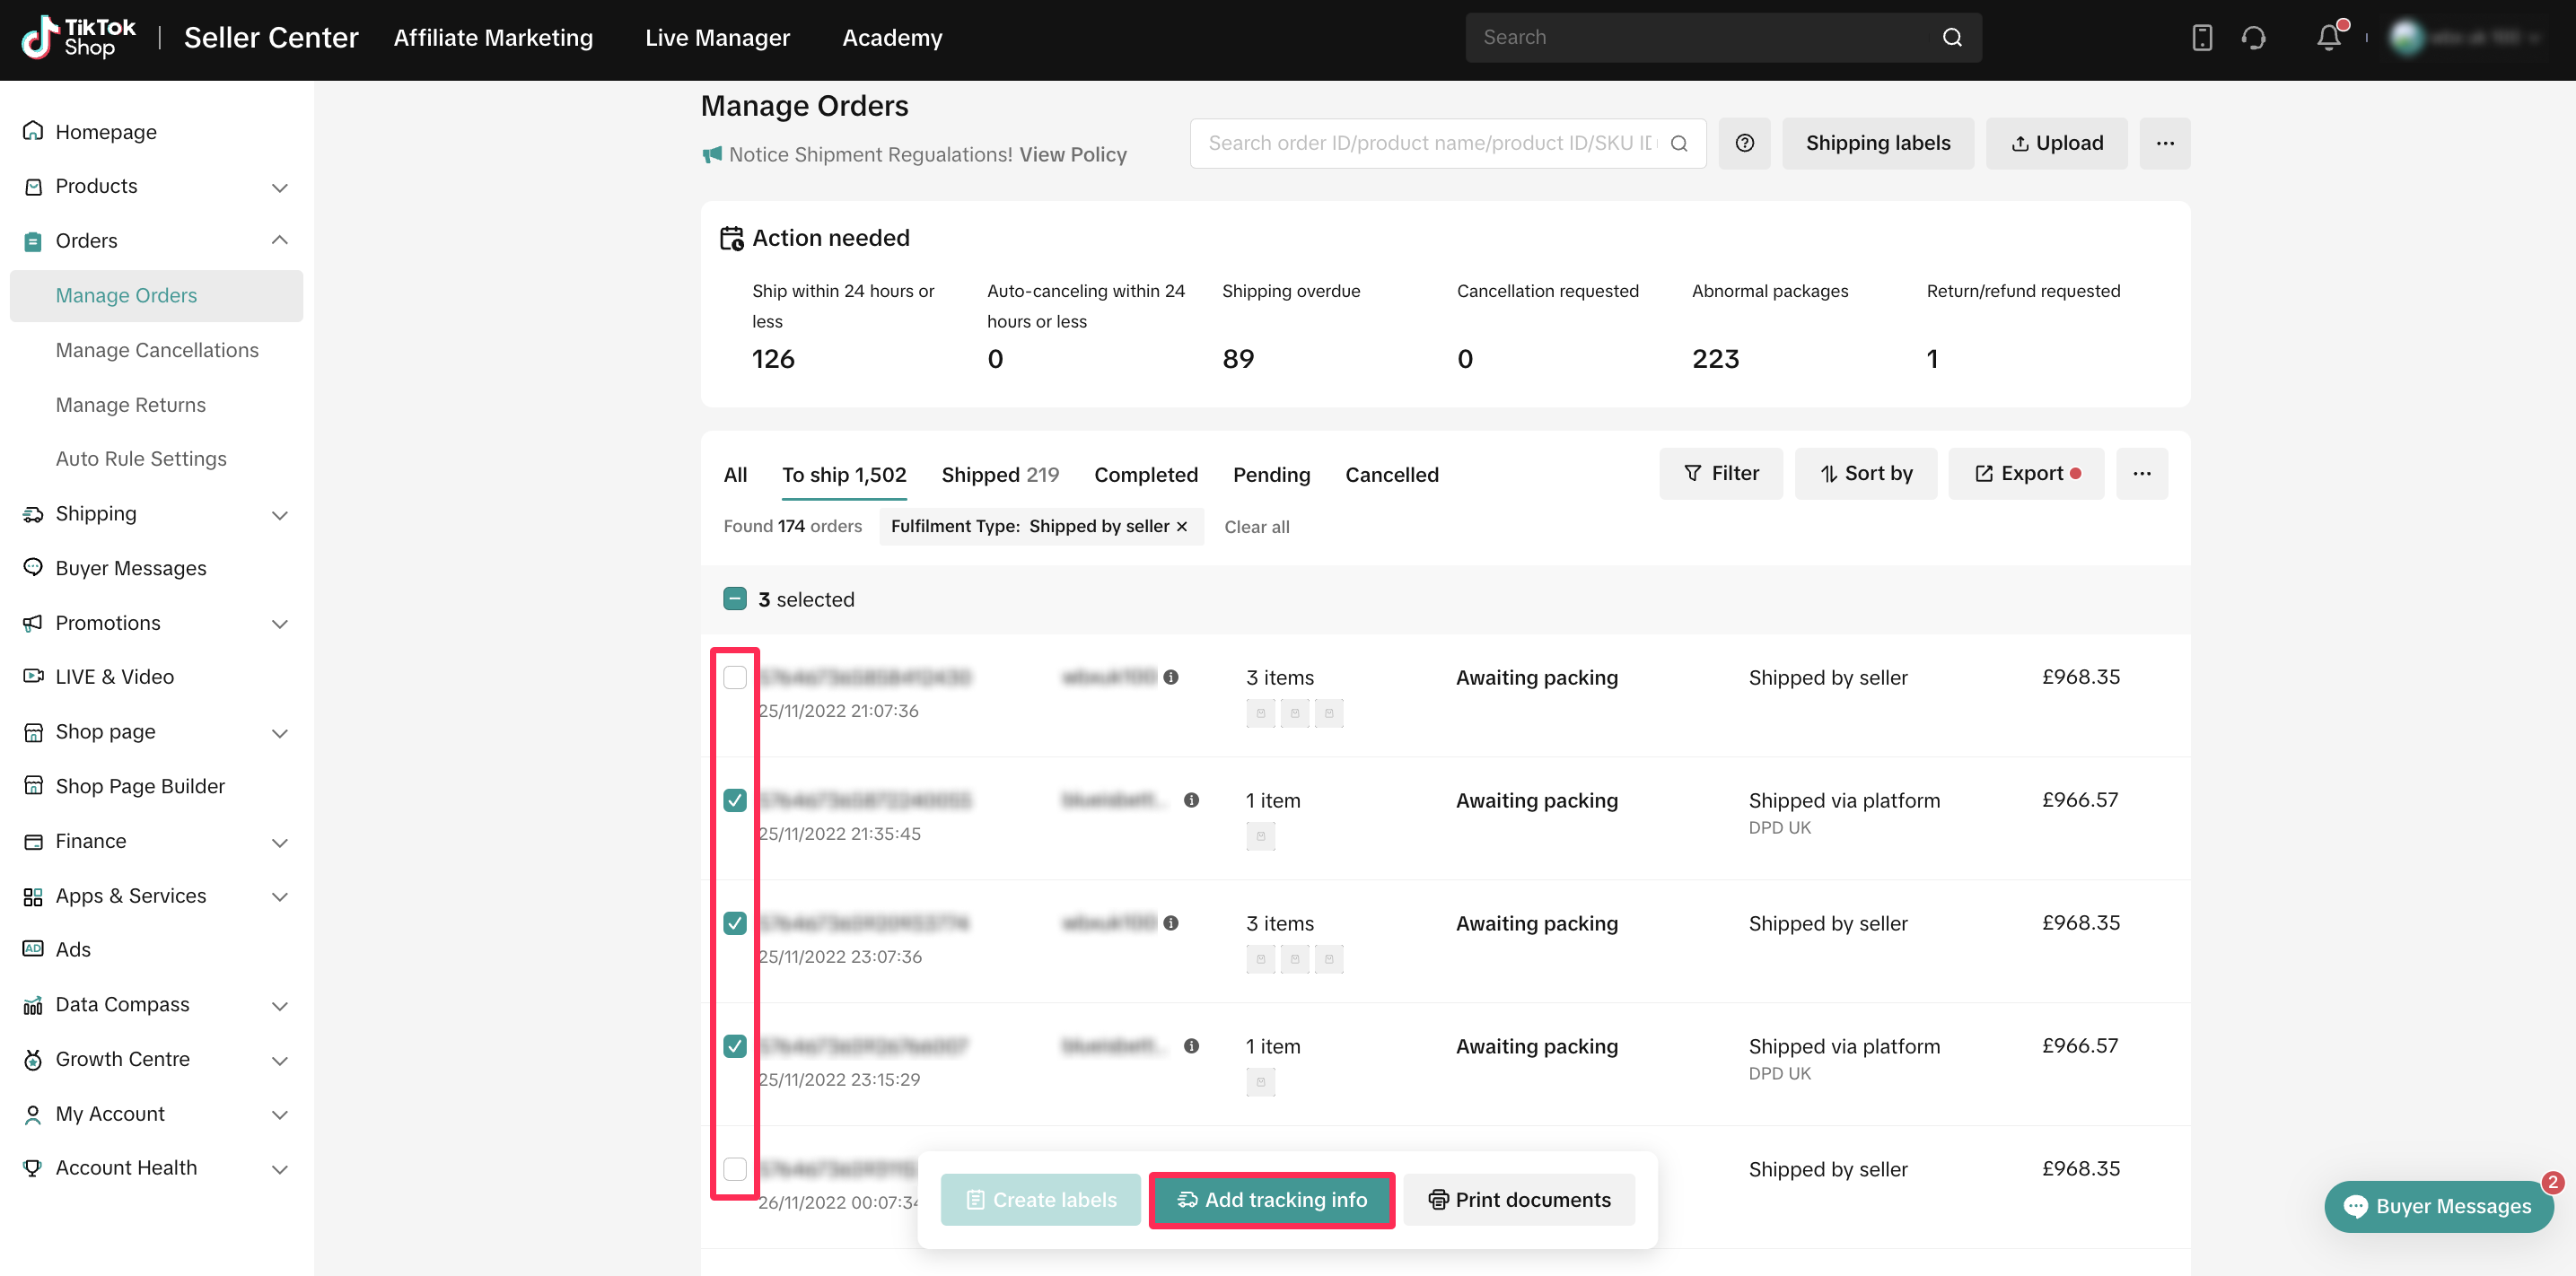2576x1276 pixels.
Task: Open the Cancelled orders tab
Action: 1391,475
